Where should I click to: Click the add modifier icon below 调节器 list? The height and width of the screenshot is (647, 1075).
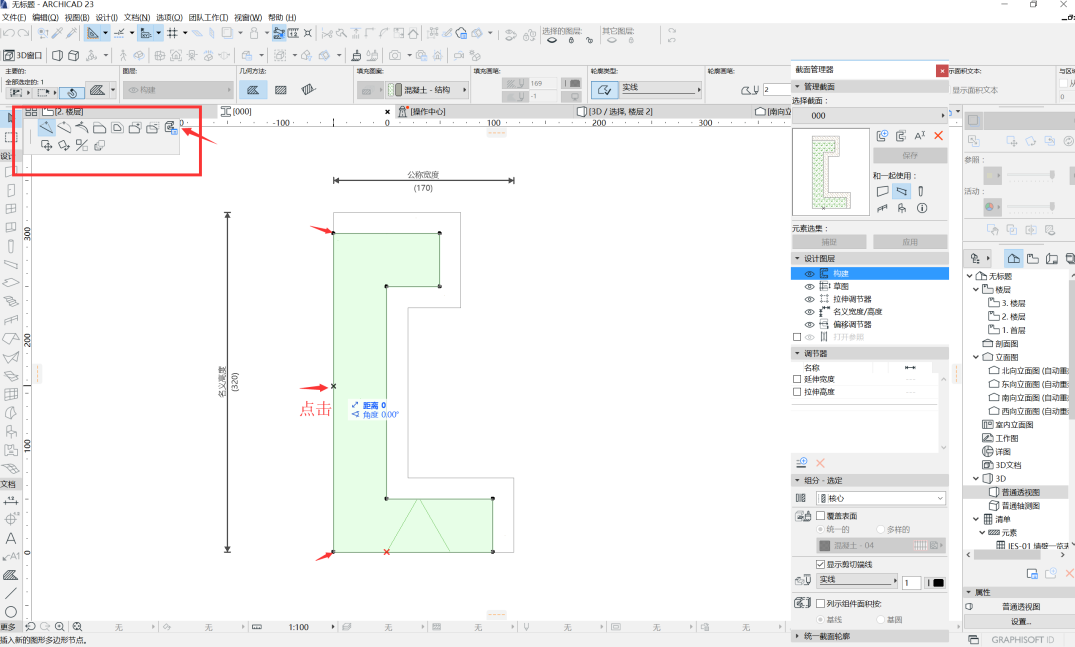click(x=801, y=463)
